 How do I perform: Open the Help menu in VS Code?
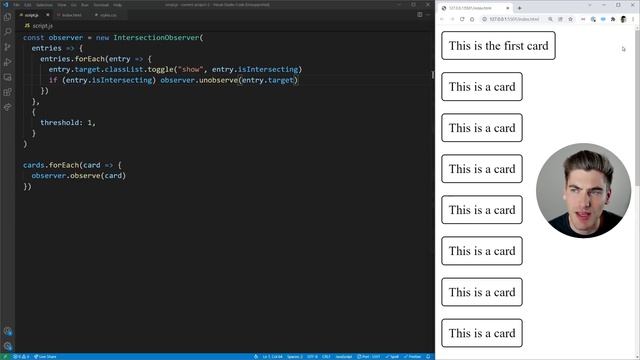tap(118, 5)
